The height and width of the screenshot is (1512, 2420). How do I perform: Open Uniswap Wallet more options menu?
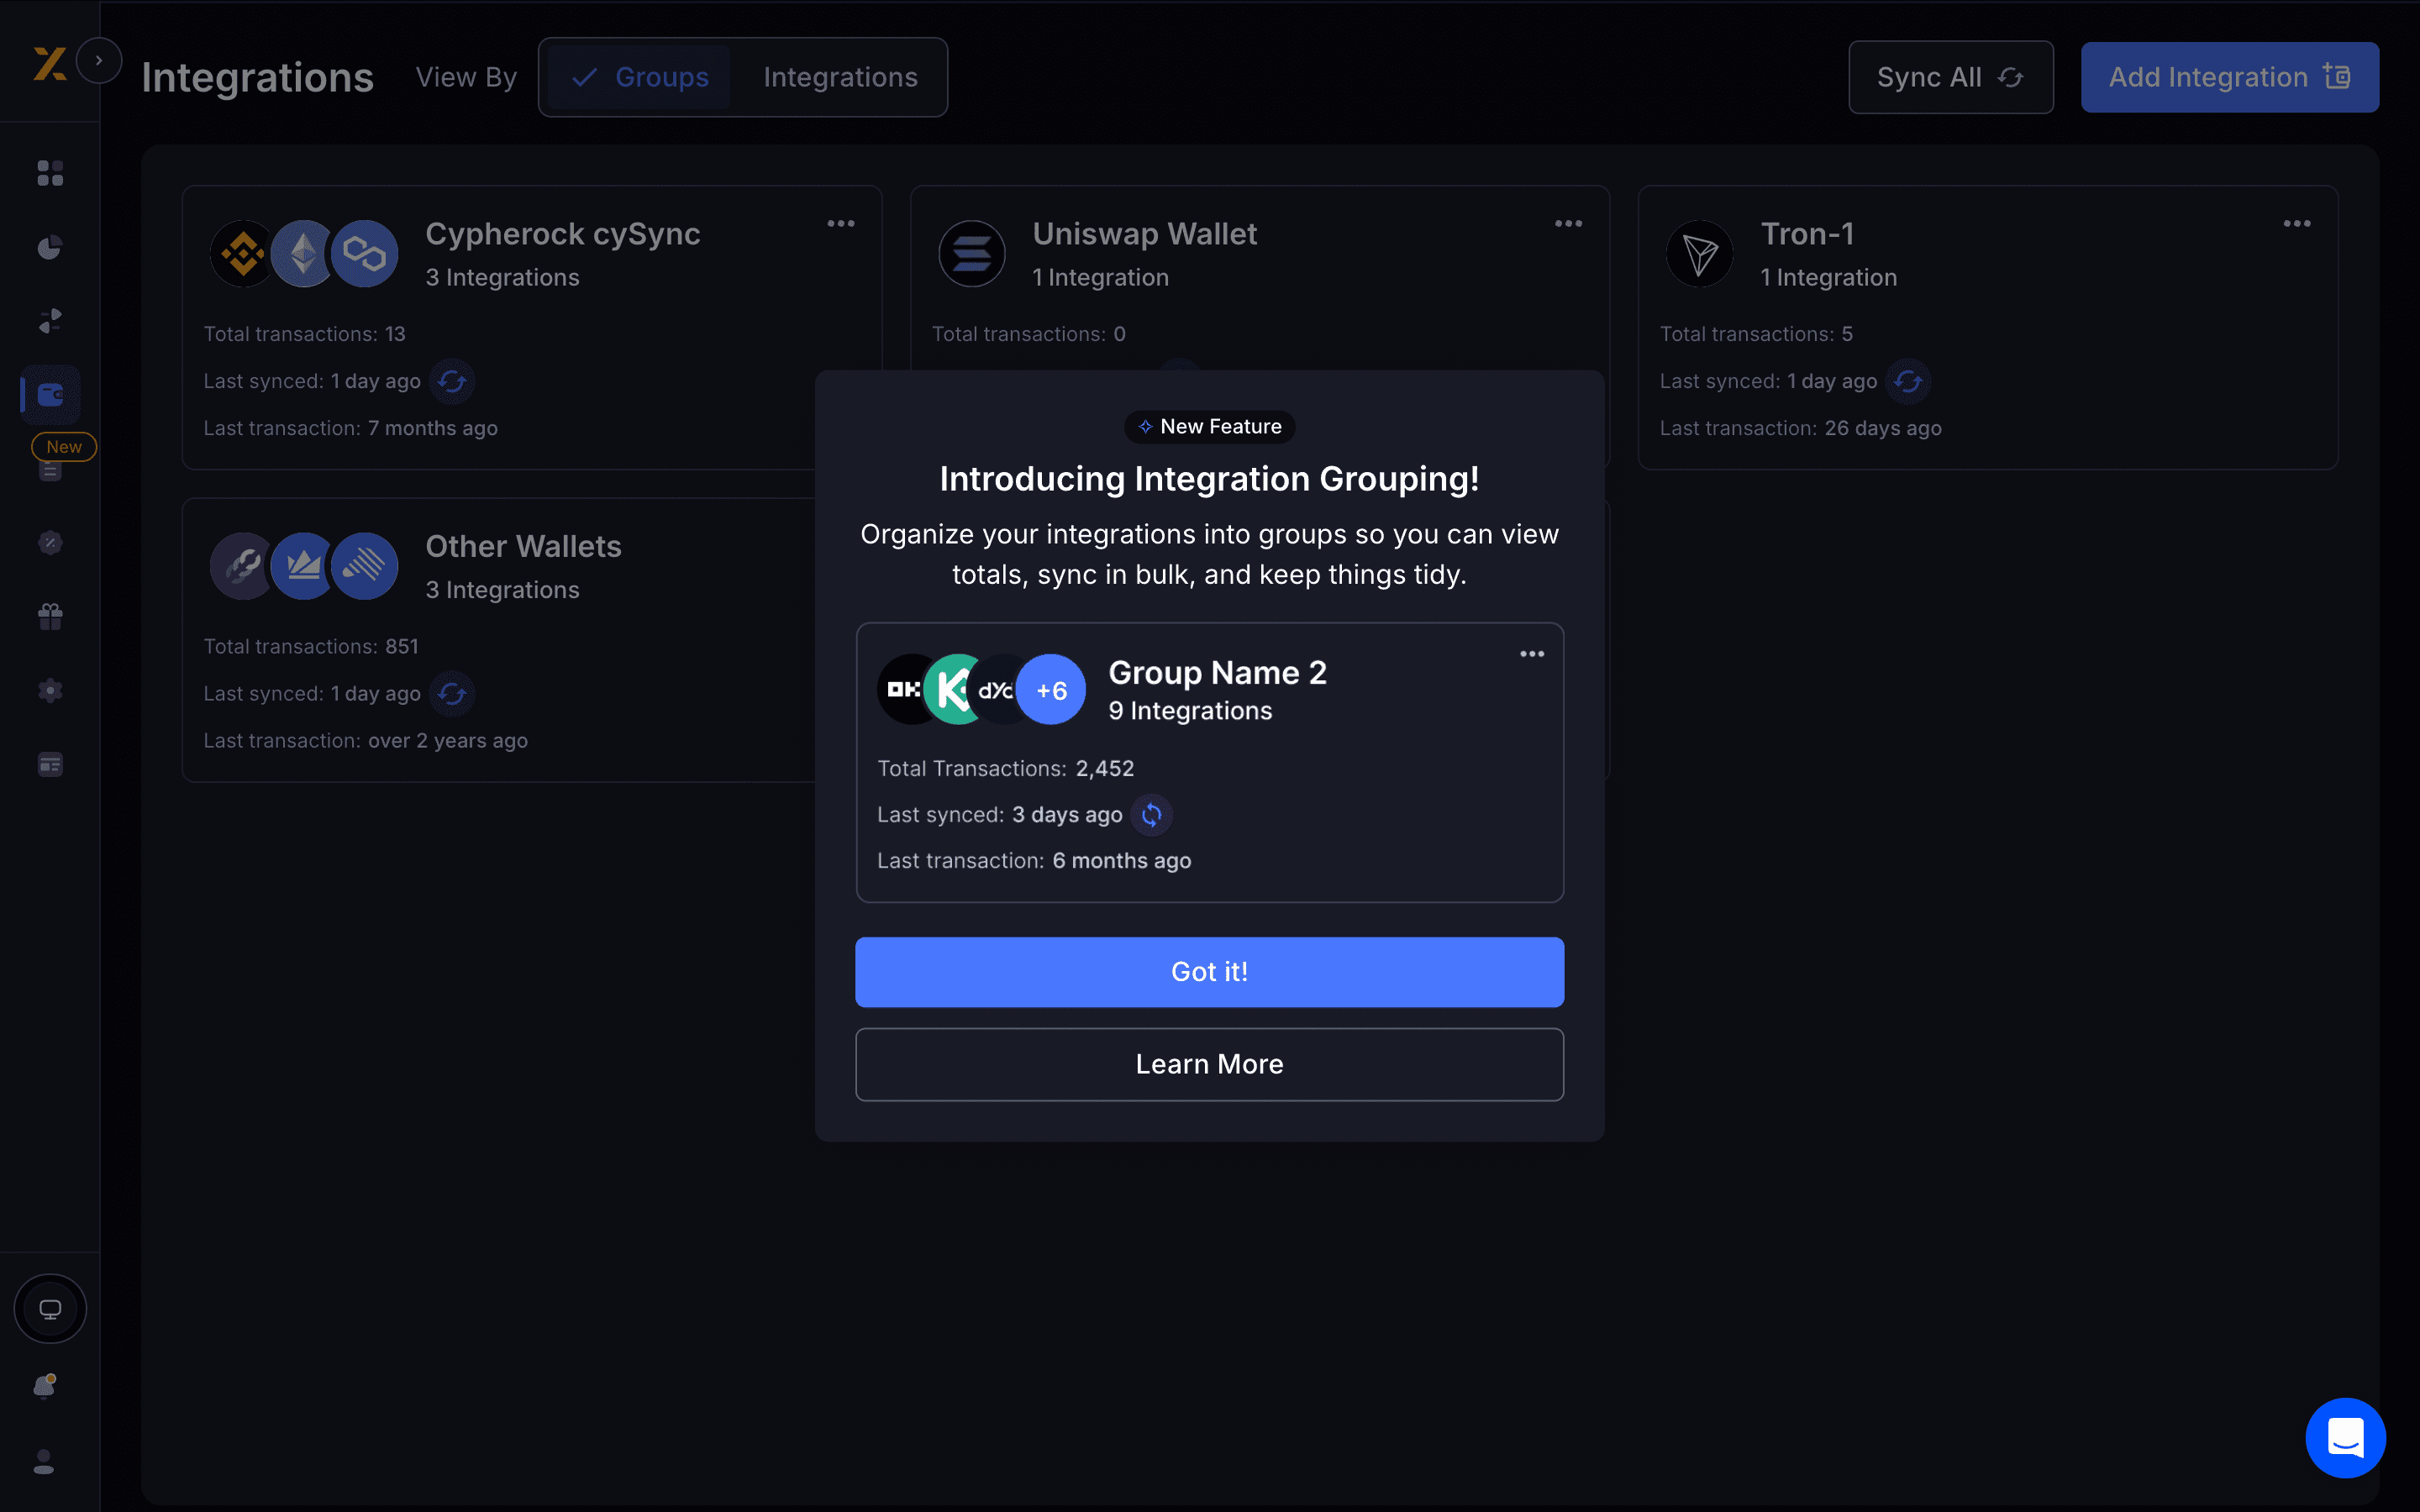click(1568, 224)
